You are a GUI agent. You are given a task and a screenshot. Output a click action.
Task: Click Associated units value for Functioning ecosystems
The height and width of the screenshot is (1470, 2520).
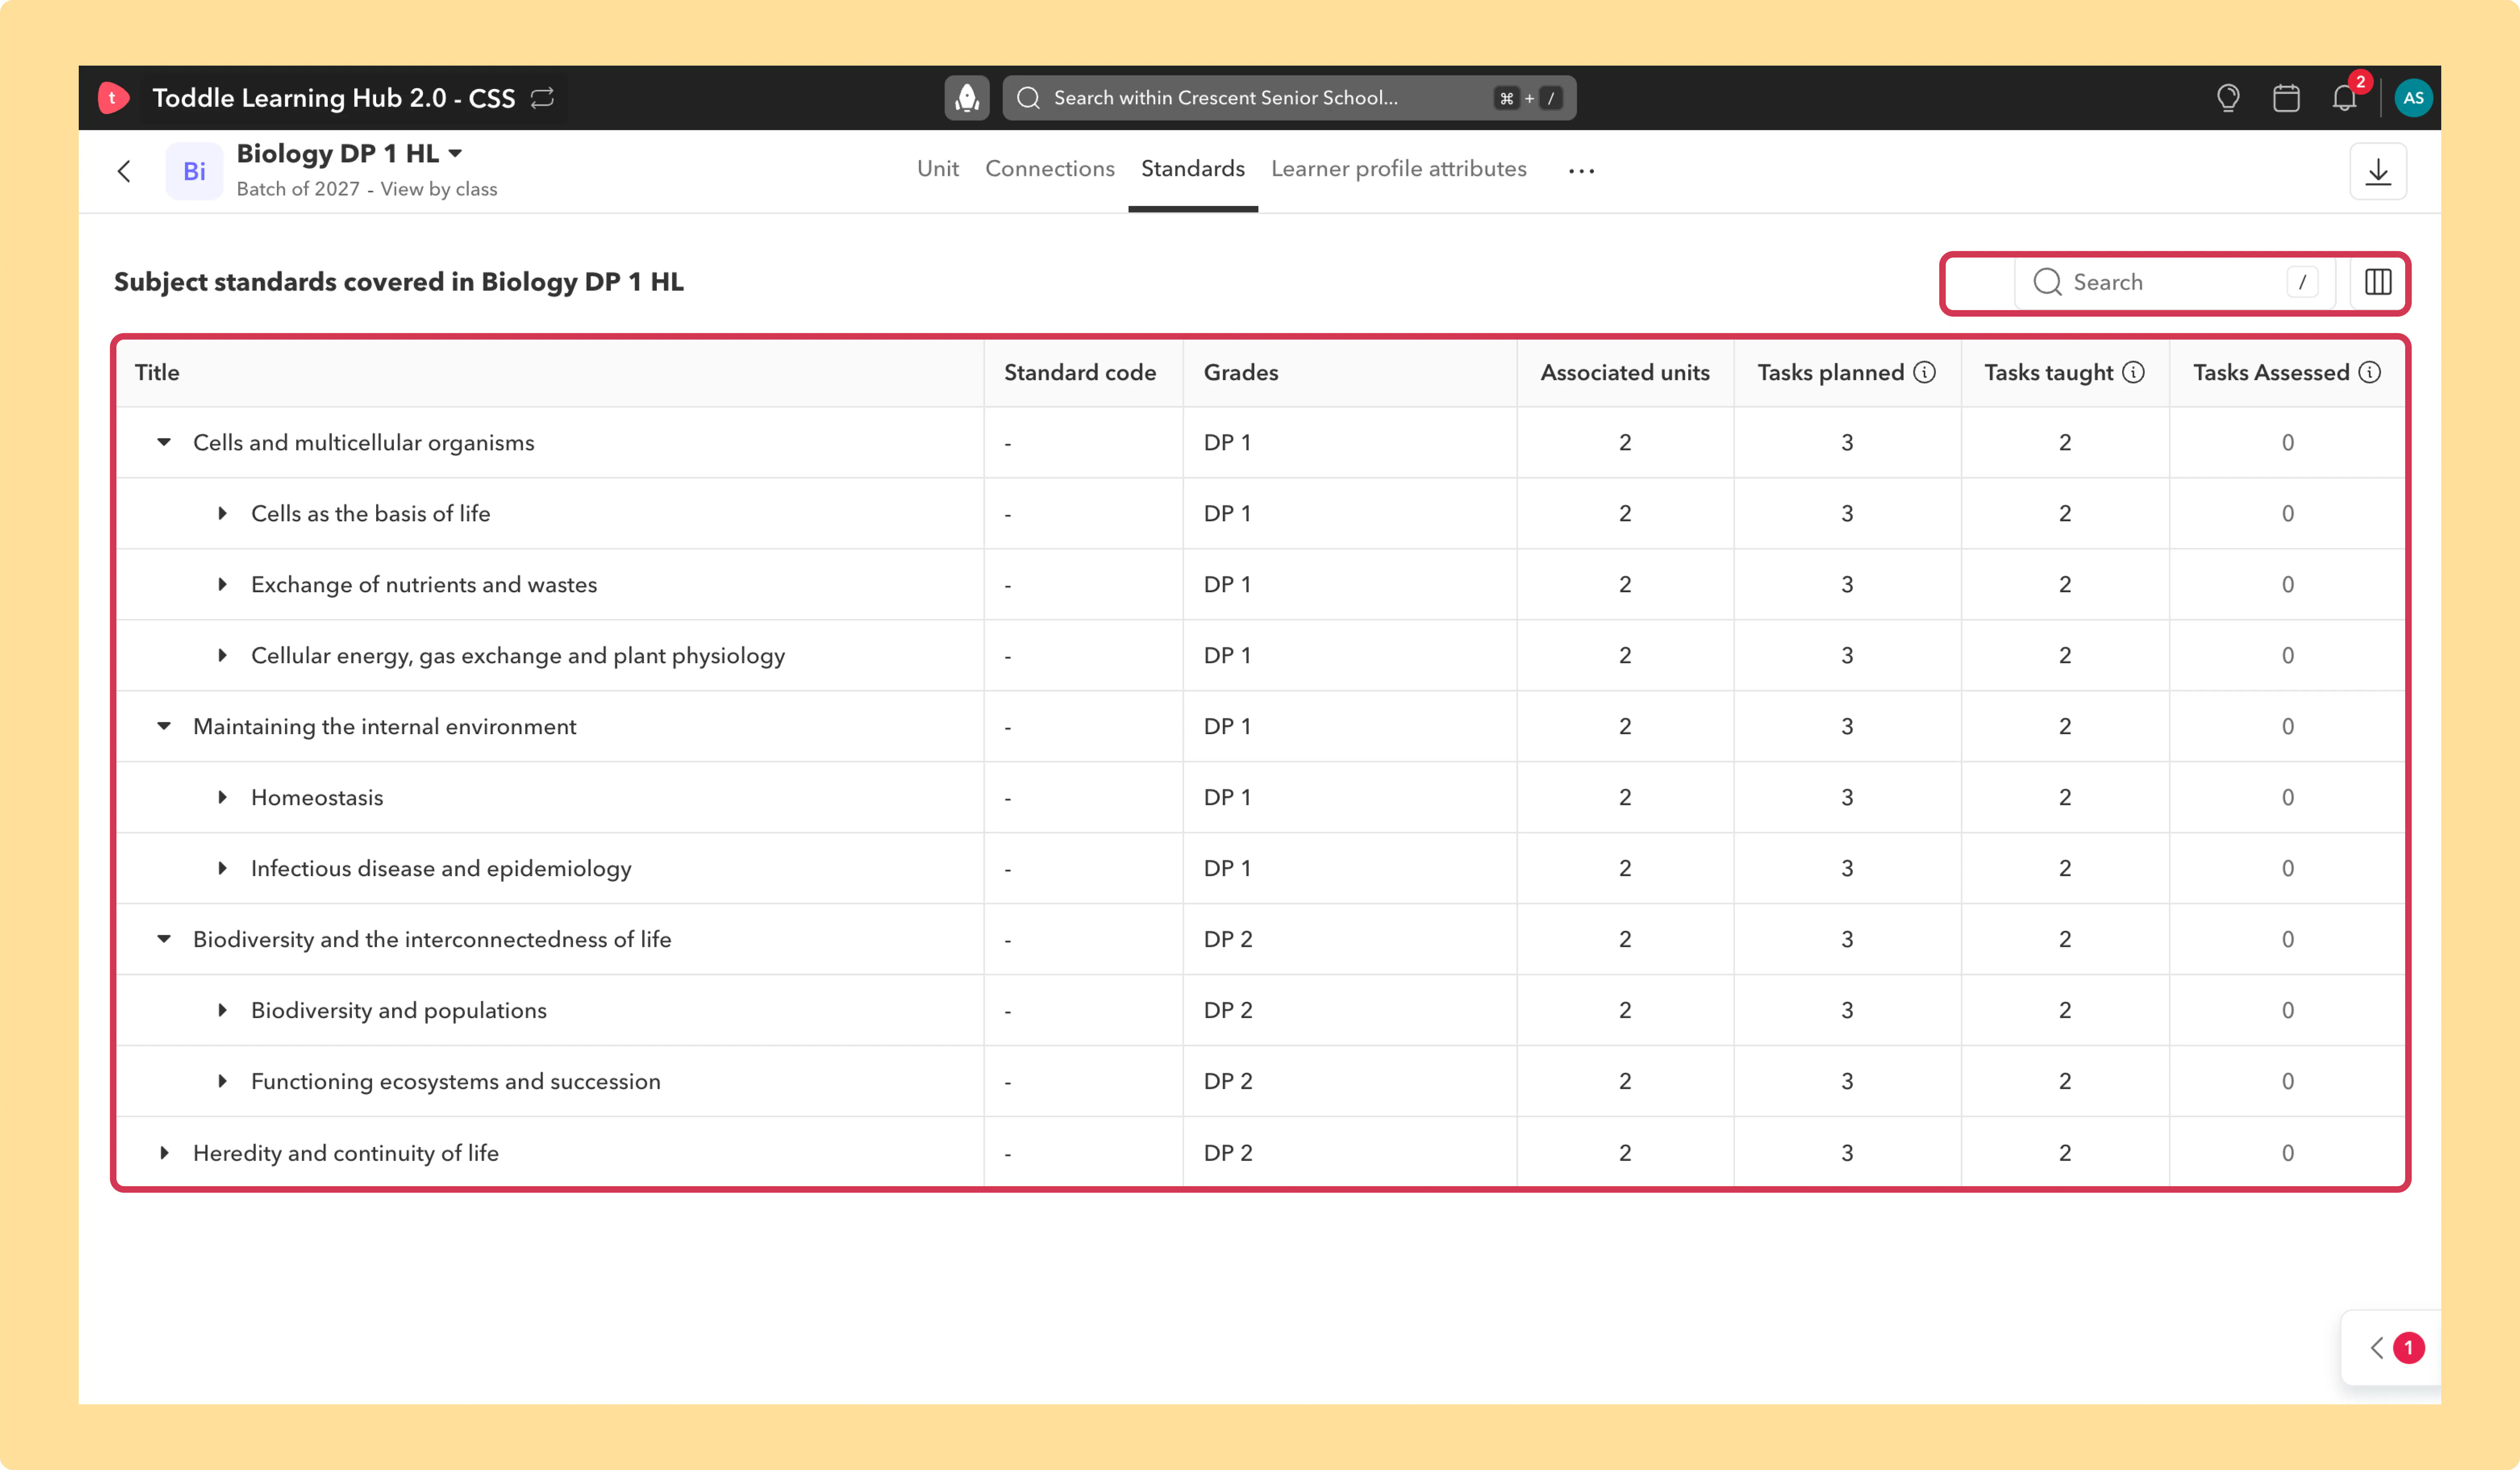1625,1081
